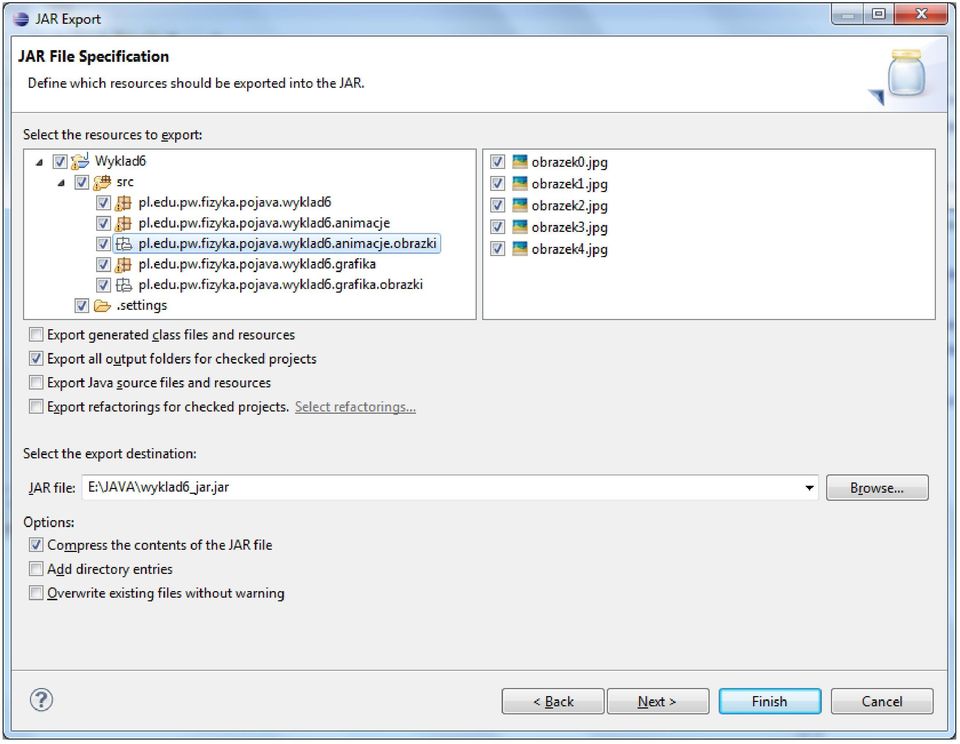The image size is (960, 744).
Task: Enable Export refactorings for checked projects
Action: coord(36,407)
